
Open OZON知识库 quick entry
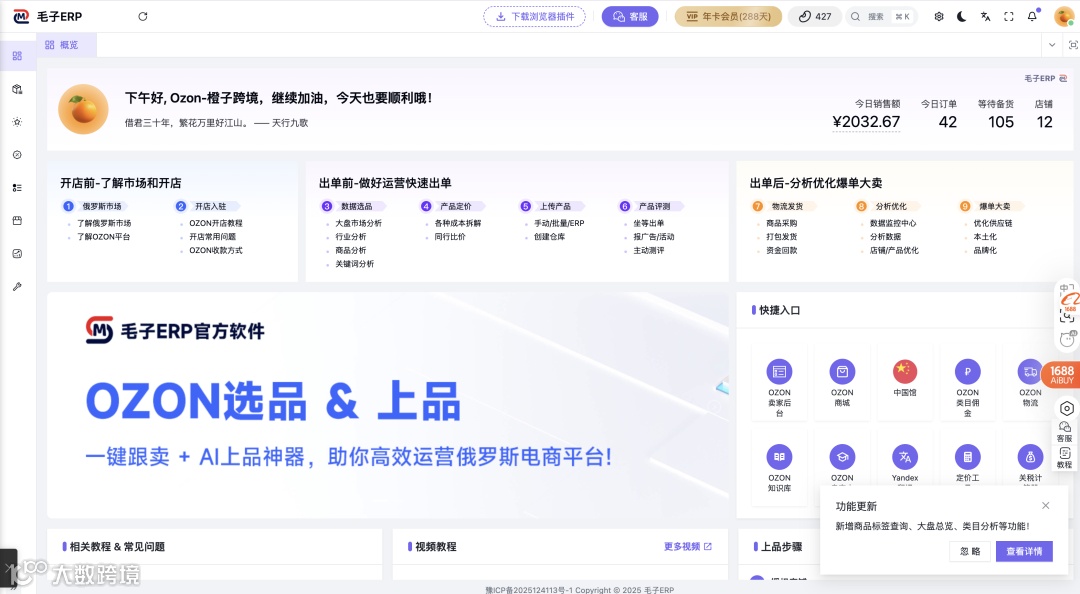[x=779, y=467]
